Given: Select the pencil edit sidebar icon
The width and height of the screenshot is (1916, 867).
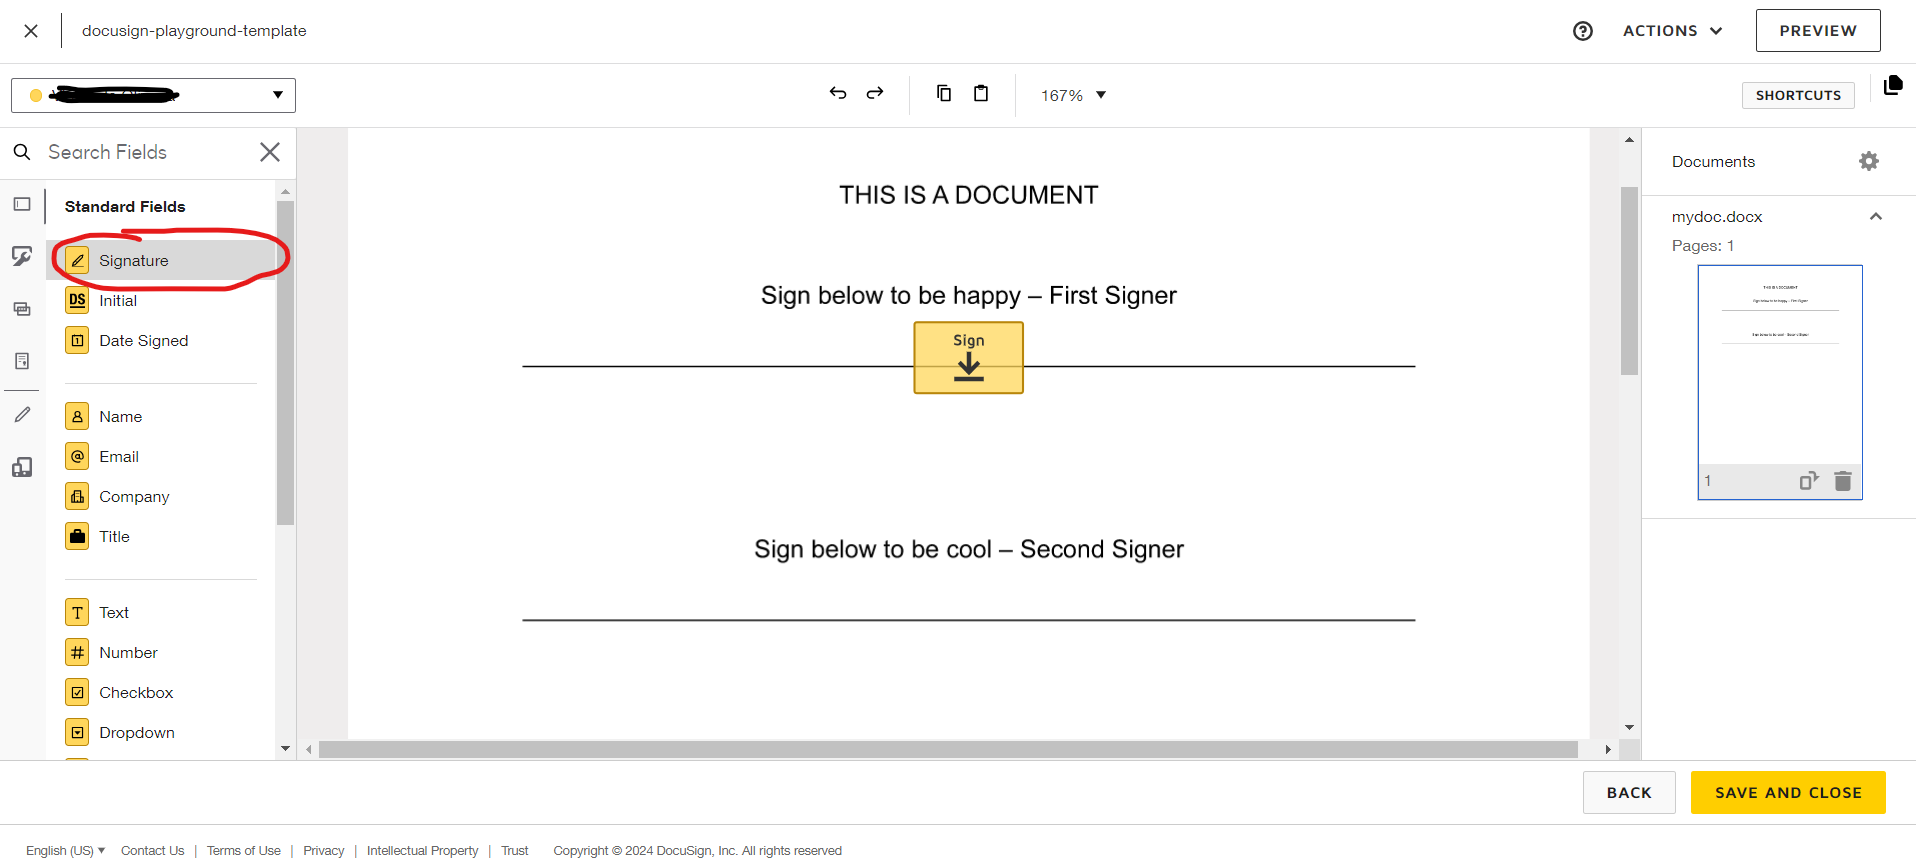Looking at the screenshot, I should [x=22, y=414].
